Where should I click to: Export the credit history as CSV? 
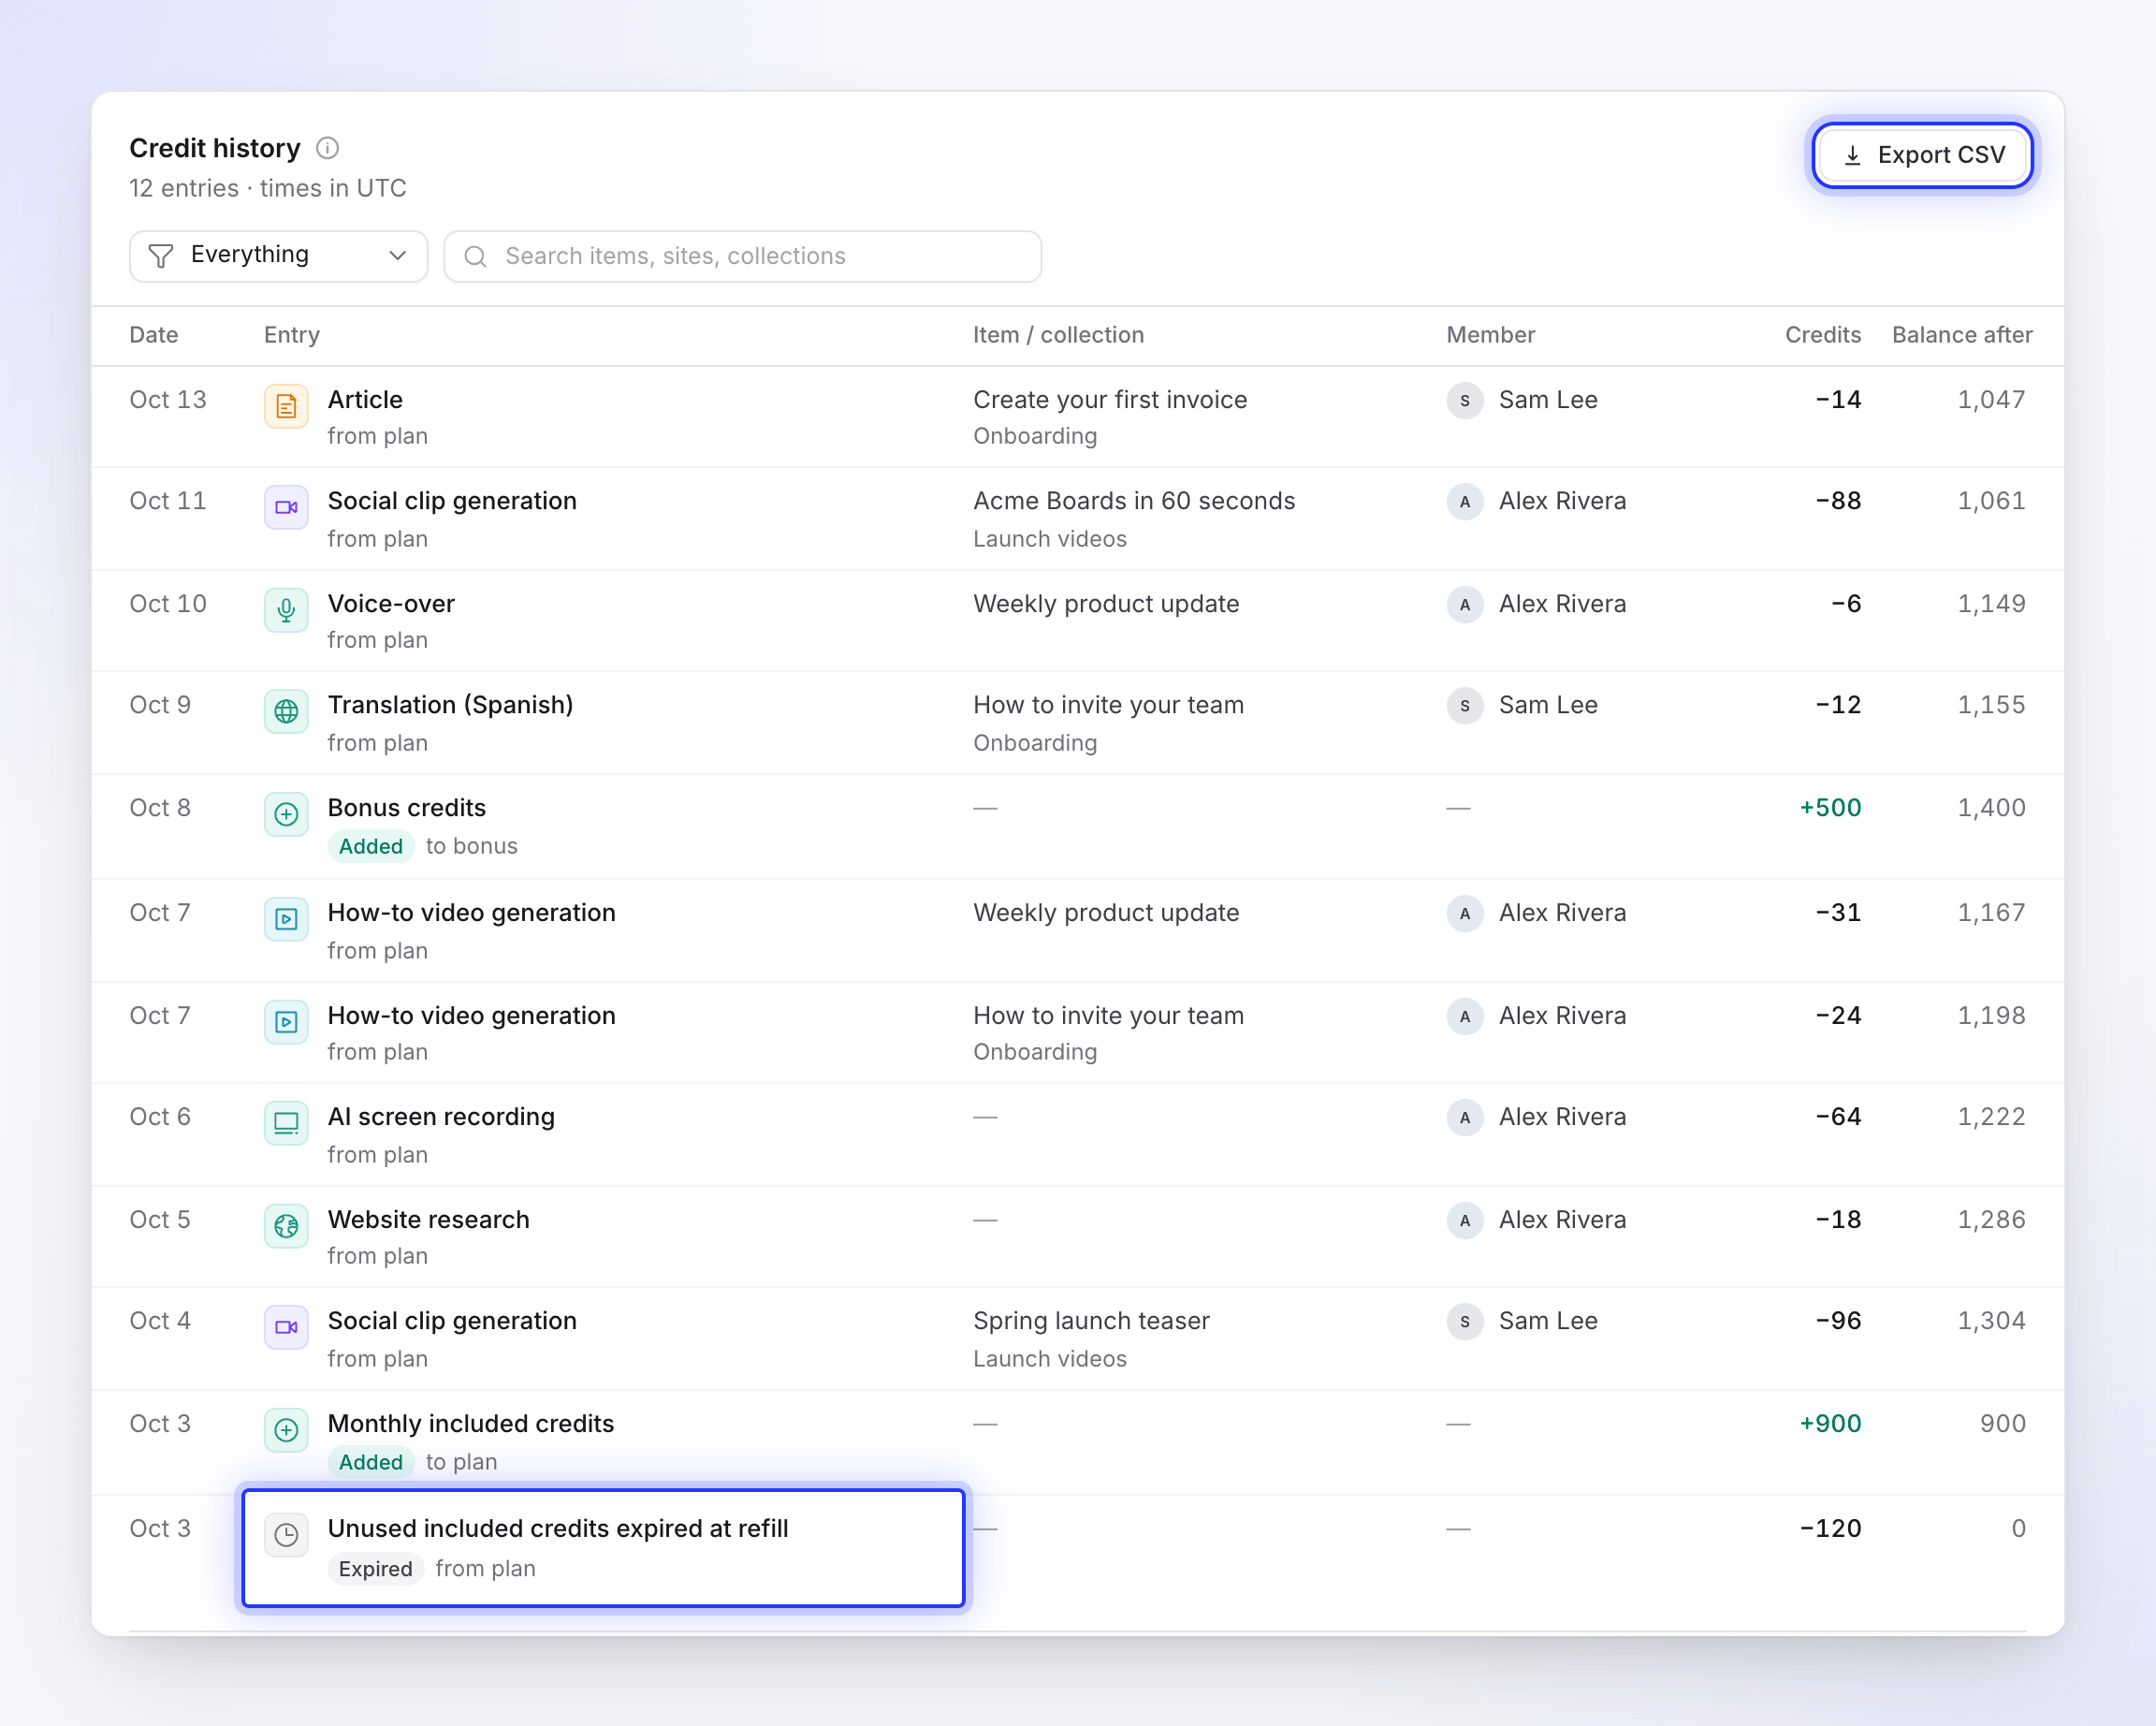coord(1922,155)
